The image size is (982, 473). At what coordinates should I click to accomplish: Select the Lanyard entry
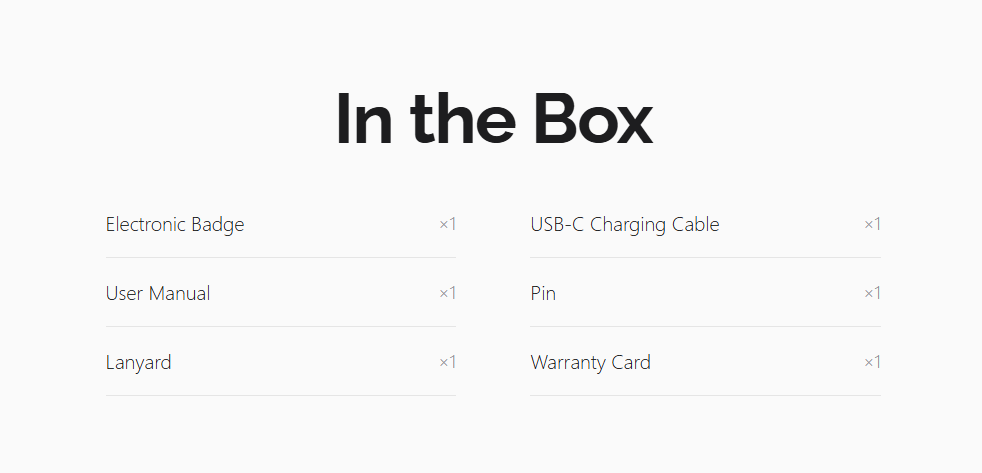point(138,362)
